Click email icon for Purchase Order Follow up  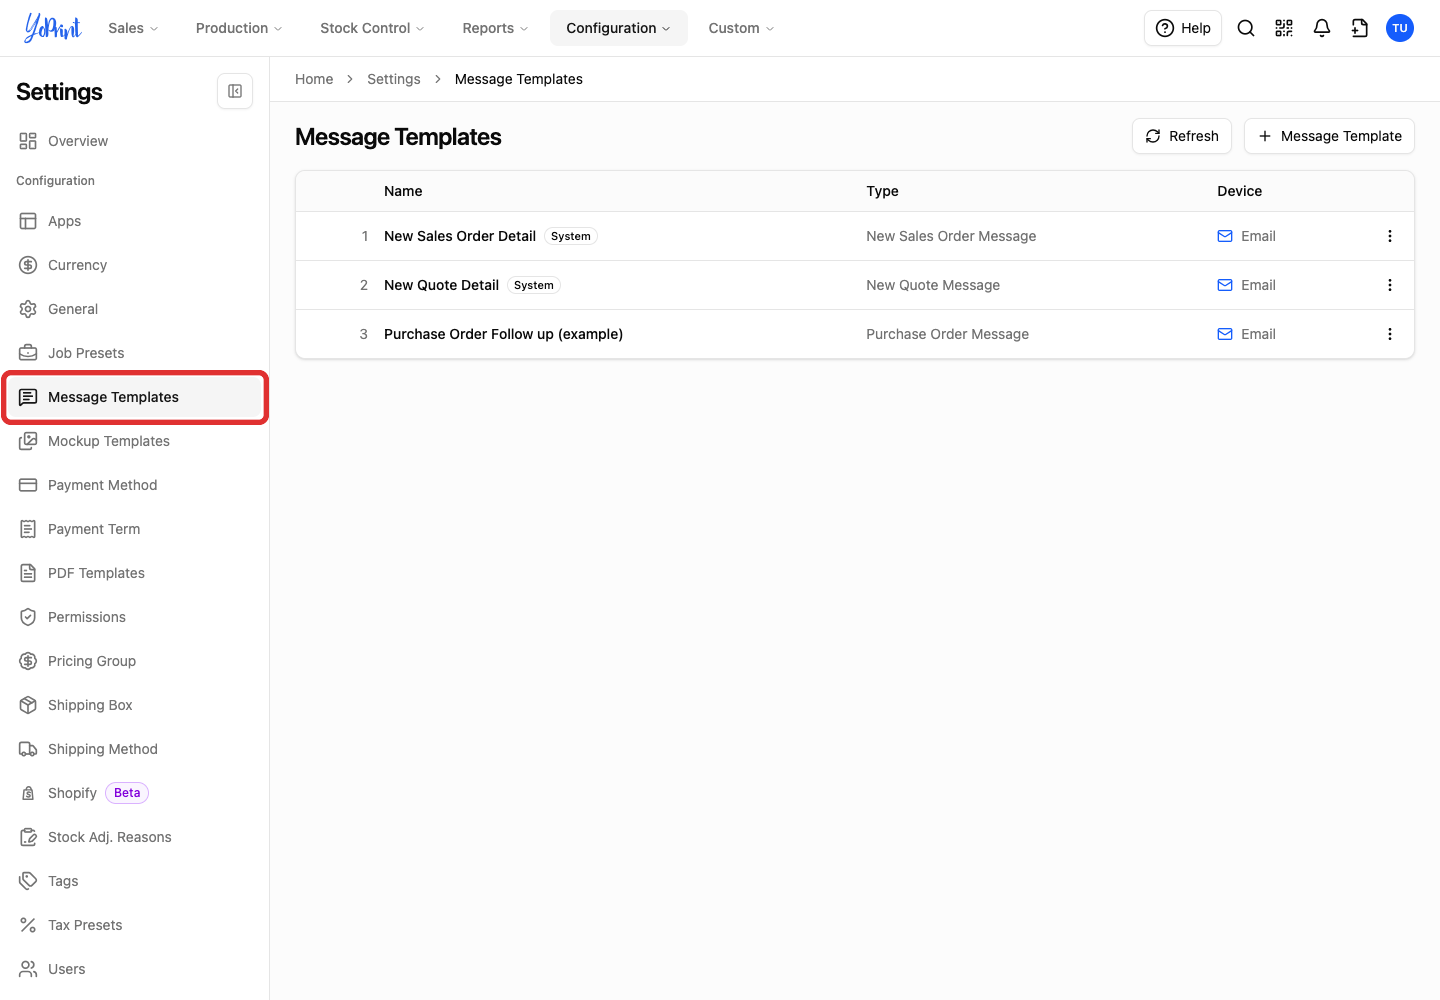tap(1225, 334)
